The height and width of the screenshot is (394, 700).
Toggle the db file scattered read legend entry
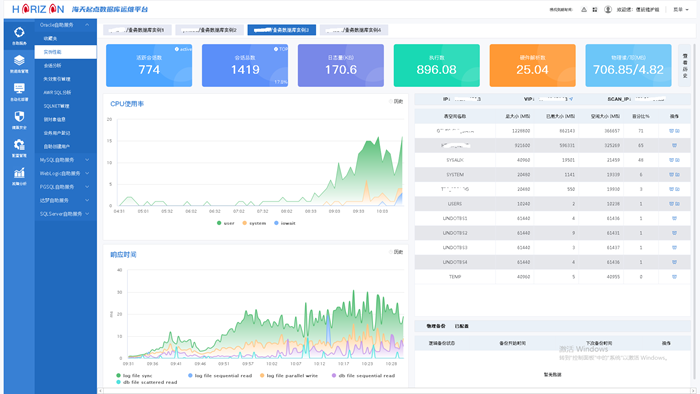147,382
